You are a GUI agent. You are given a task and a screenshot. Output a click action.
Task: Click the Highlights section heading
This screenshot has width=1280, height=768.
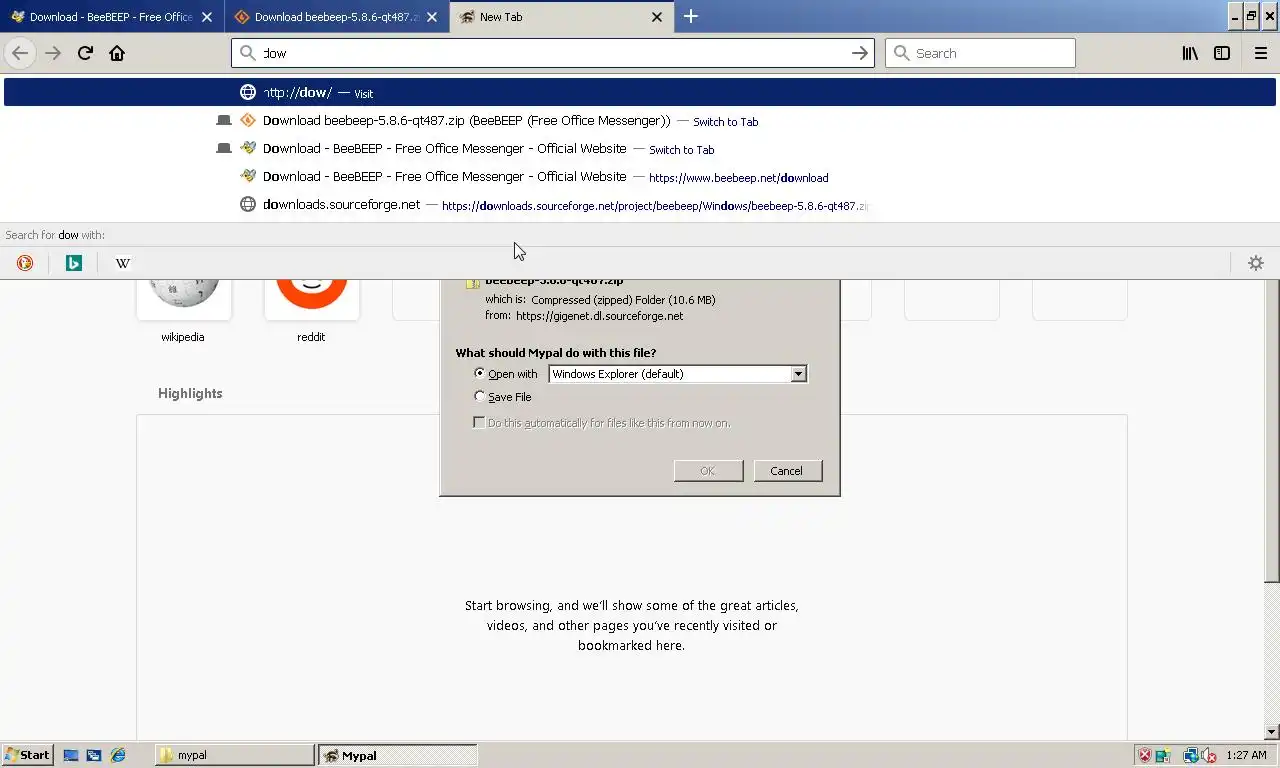pyautogui.click(x=190, y=393)
